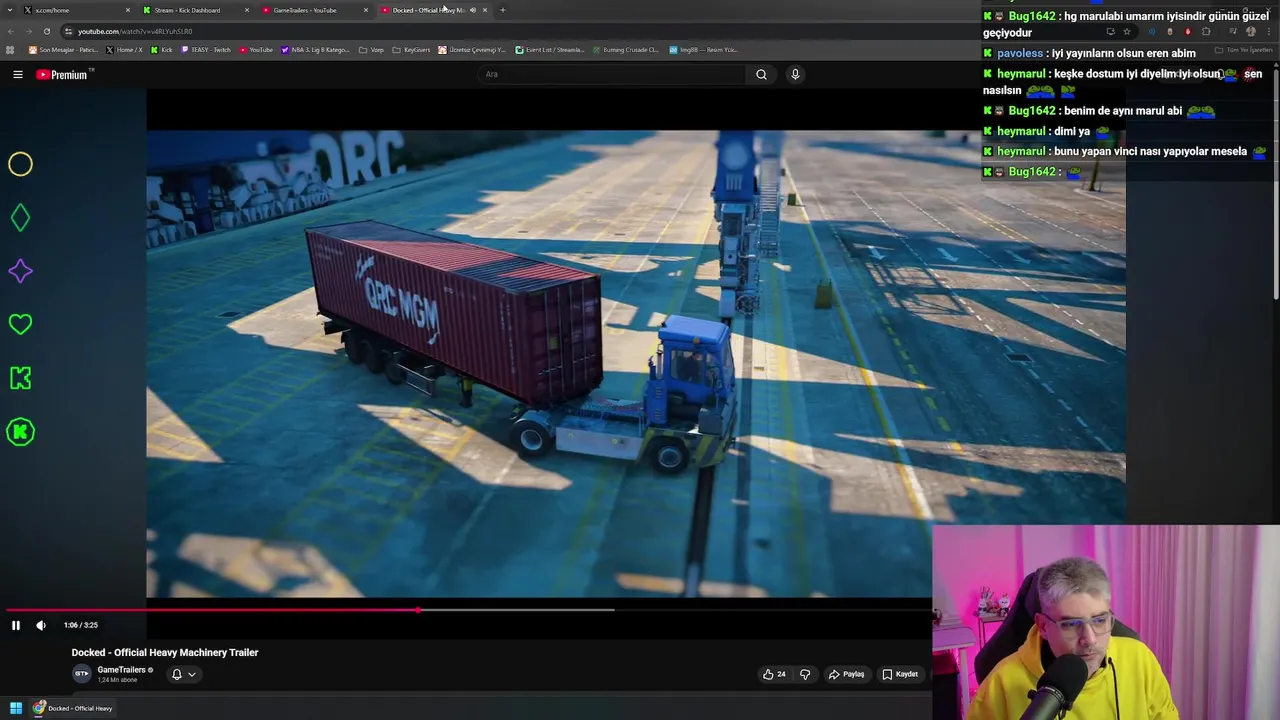The height and width of the screenshot is (720, 1280).
Task: Click pavoless username in chat
Action: 1020,53
